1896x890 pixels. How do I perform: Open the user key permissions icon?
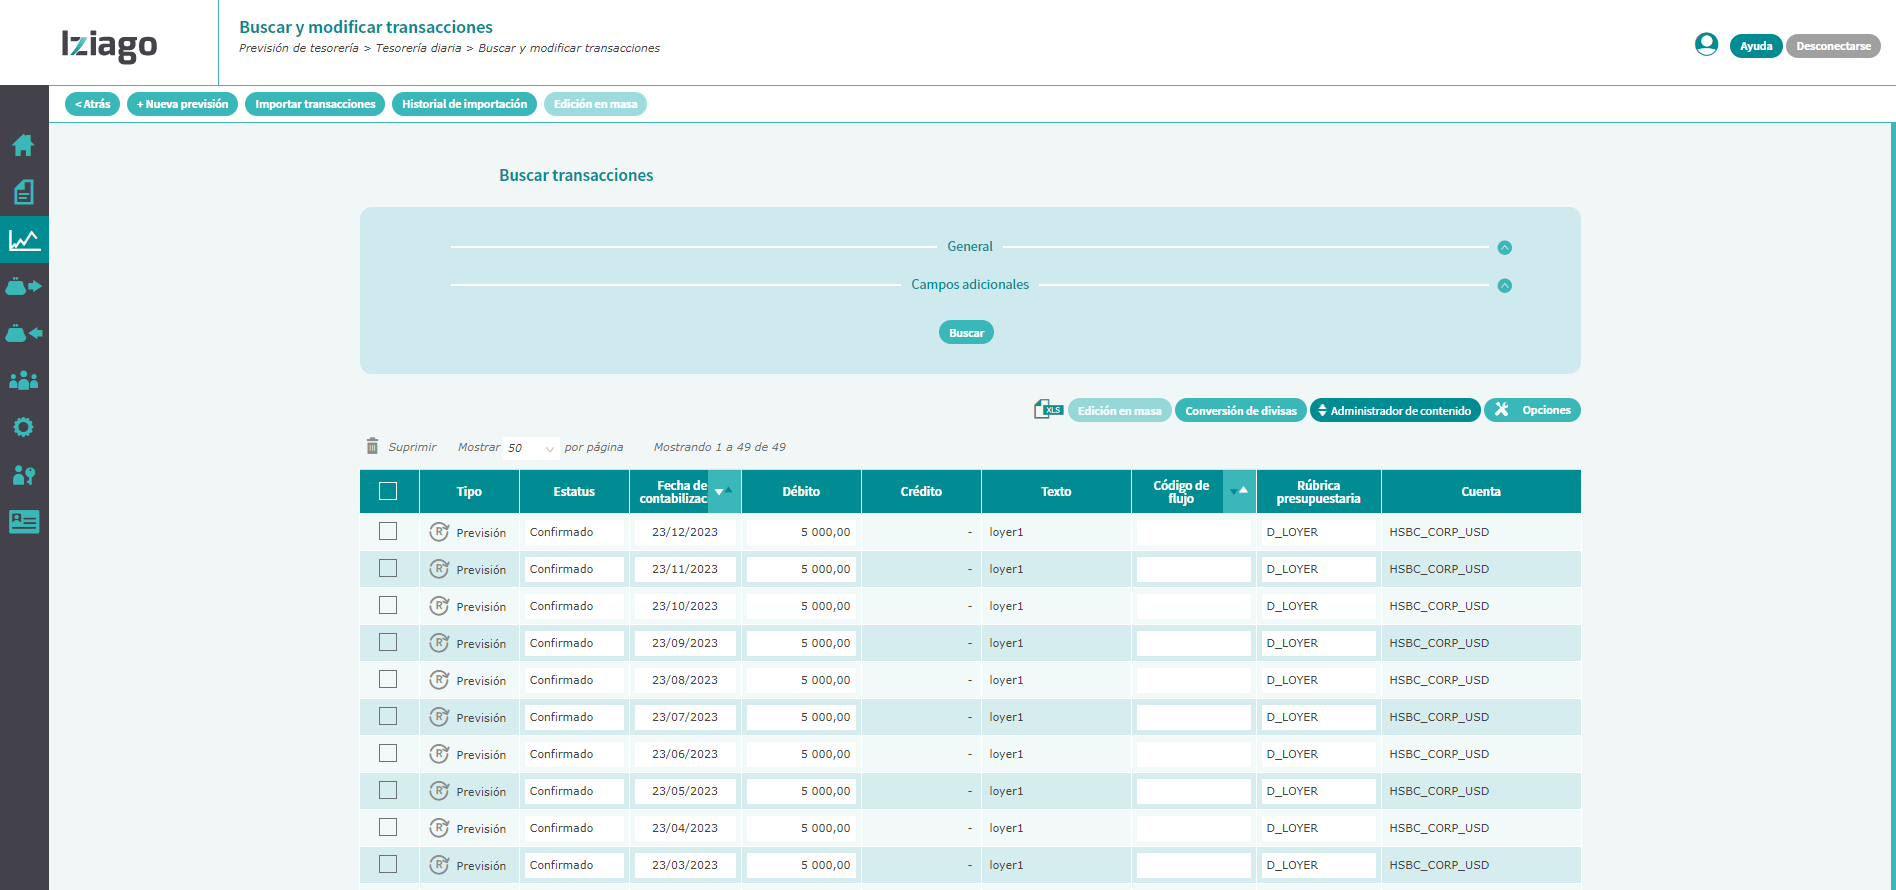click(x=24, y=475)
